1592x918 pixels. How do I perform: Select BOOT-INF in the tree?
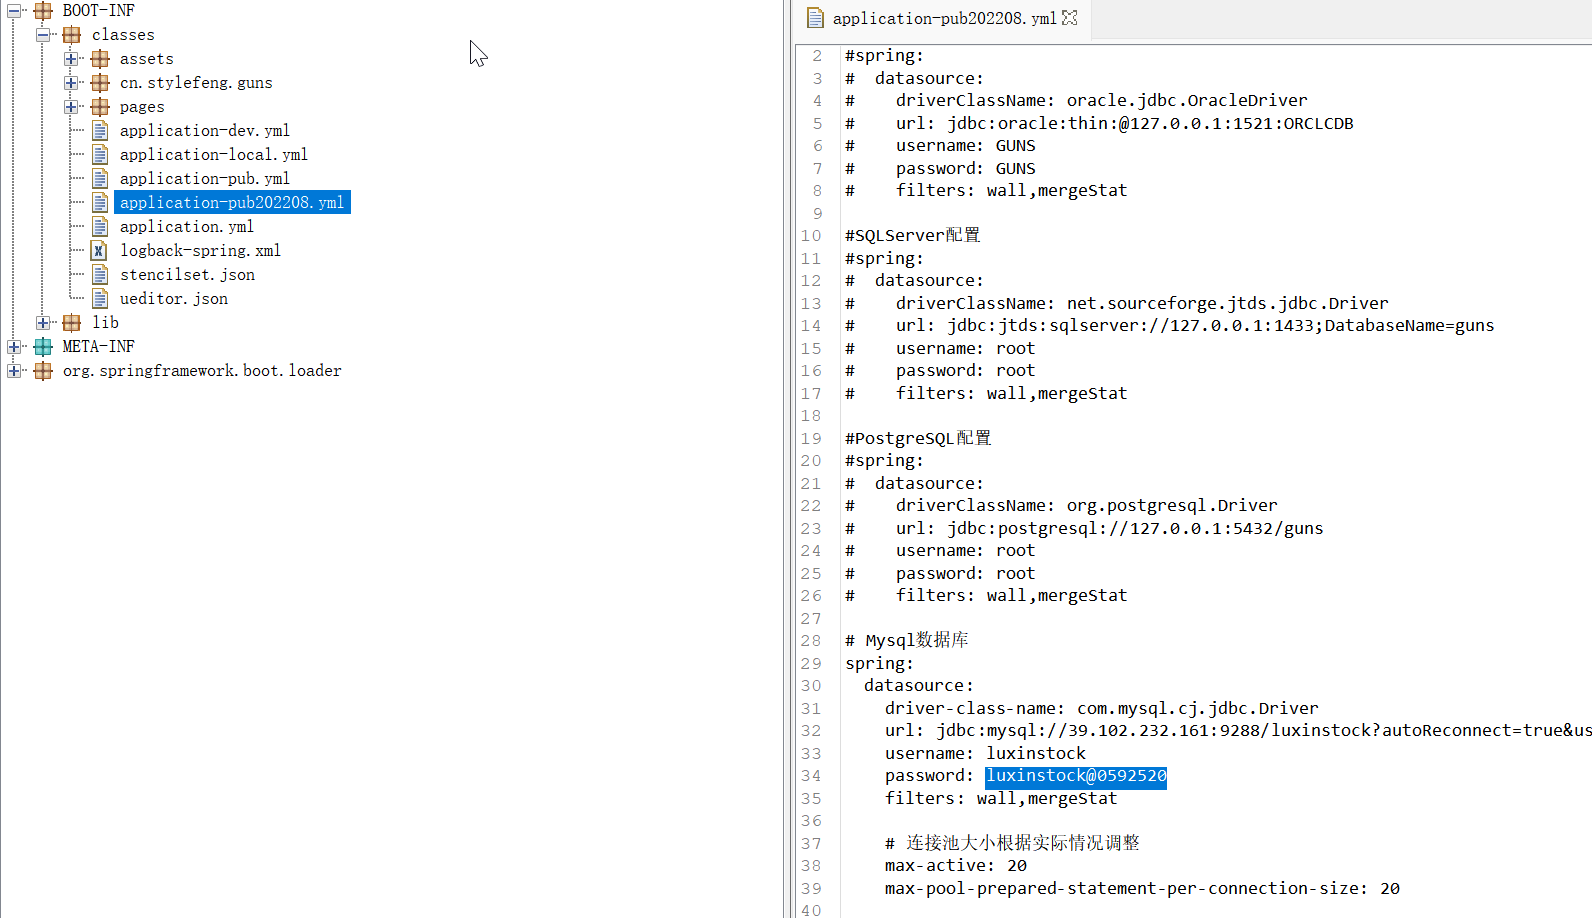(98, 11)
